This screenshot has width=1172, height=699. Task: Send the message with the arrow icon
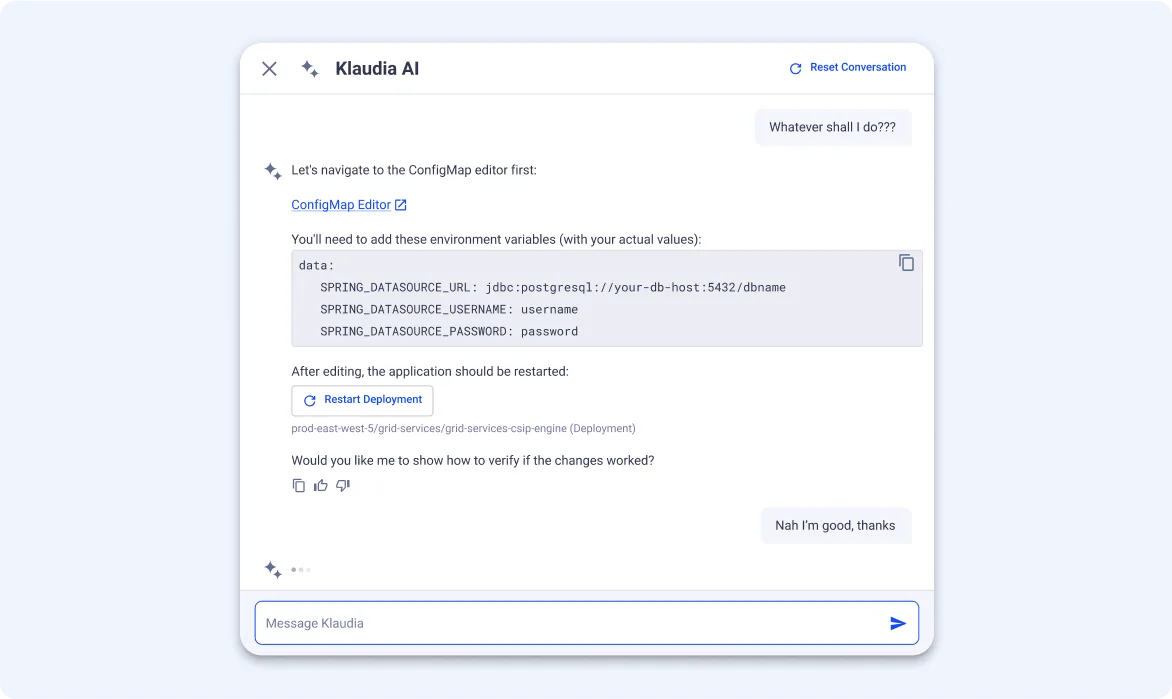[897, 623]
